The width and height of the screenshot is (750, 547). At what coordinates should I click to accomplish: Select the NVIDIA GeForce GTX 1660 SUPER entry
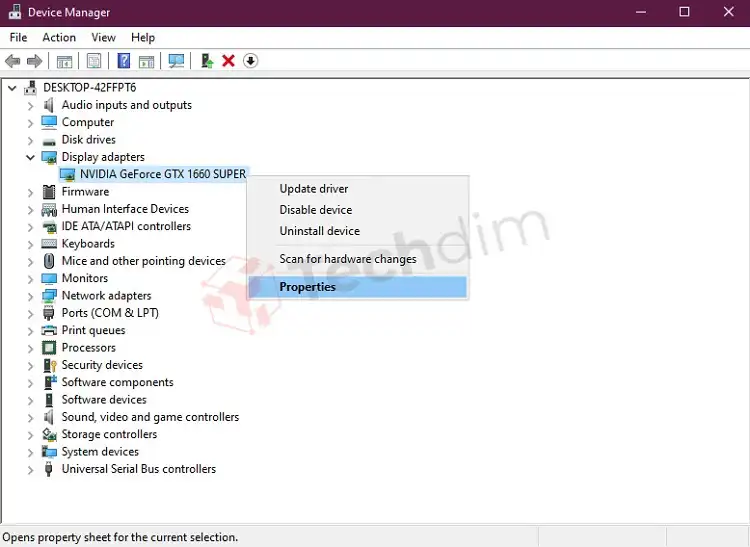click(x=163, y=174)
